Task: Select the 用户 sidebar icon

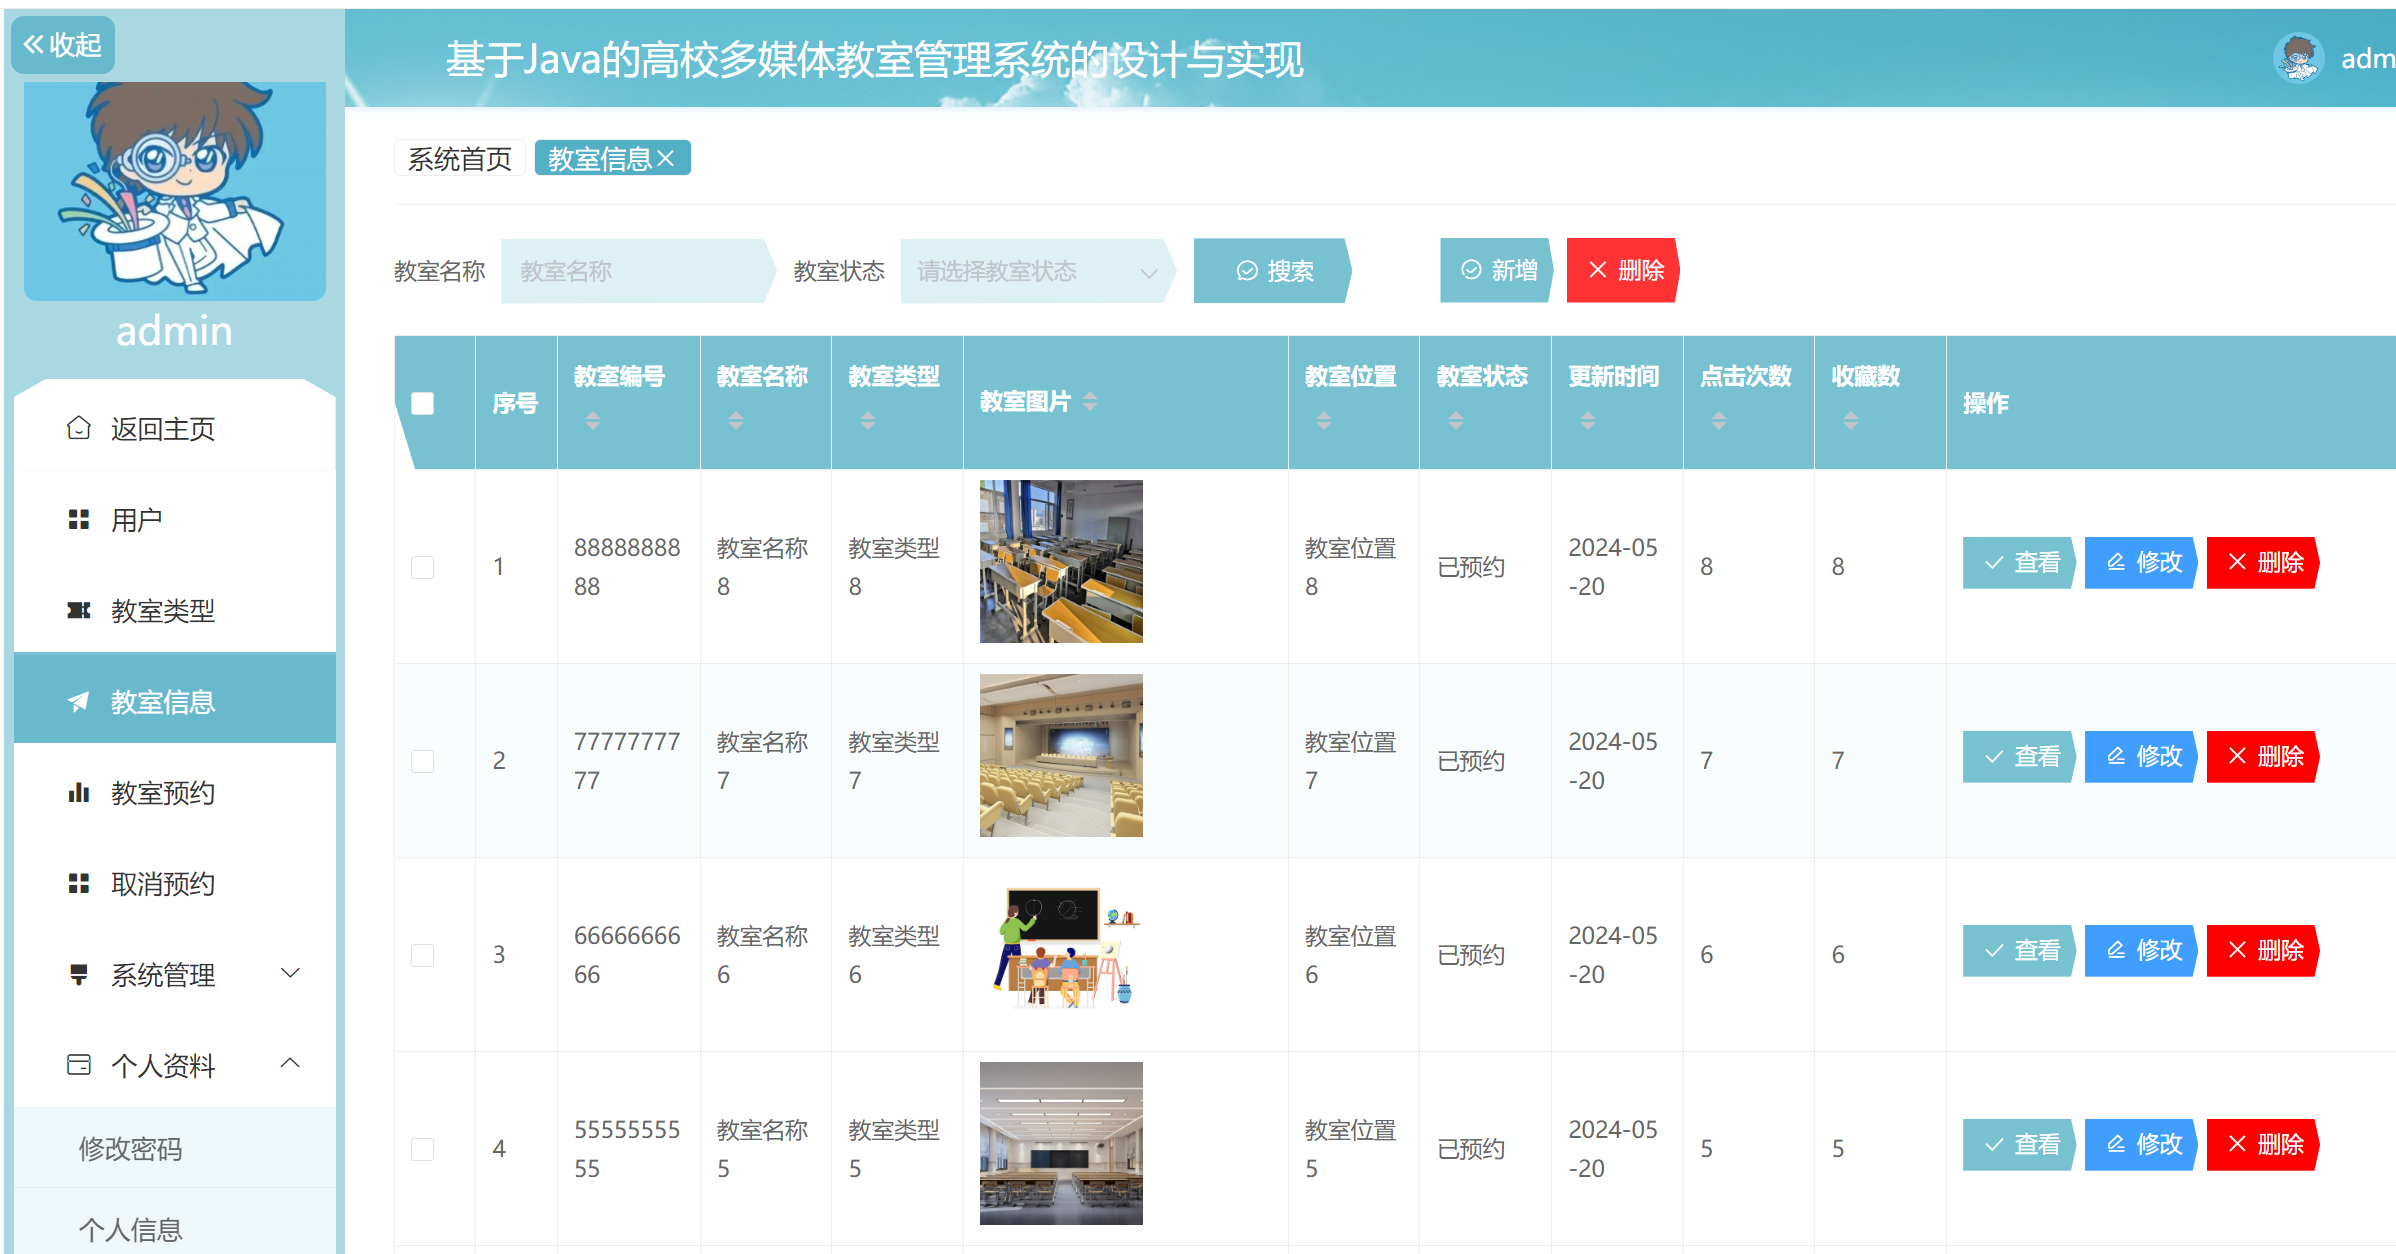Action: 79,518
